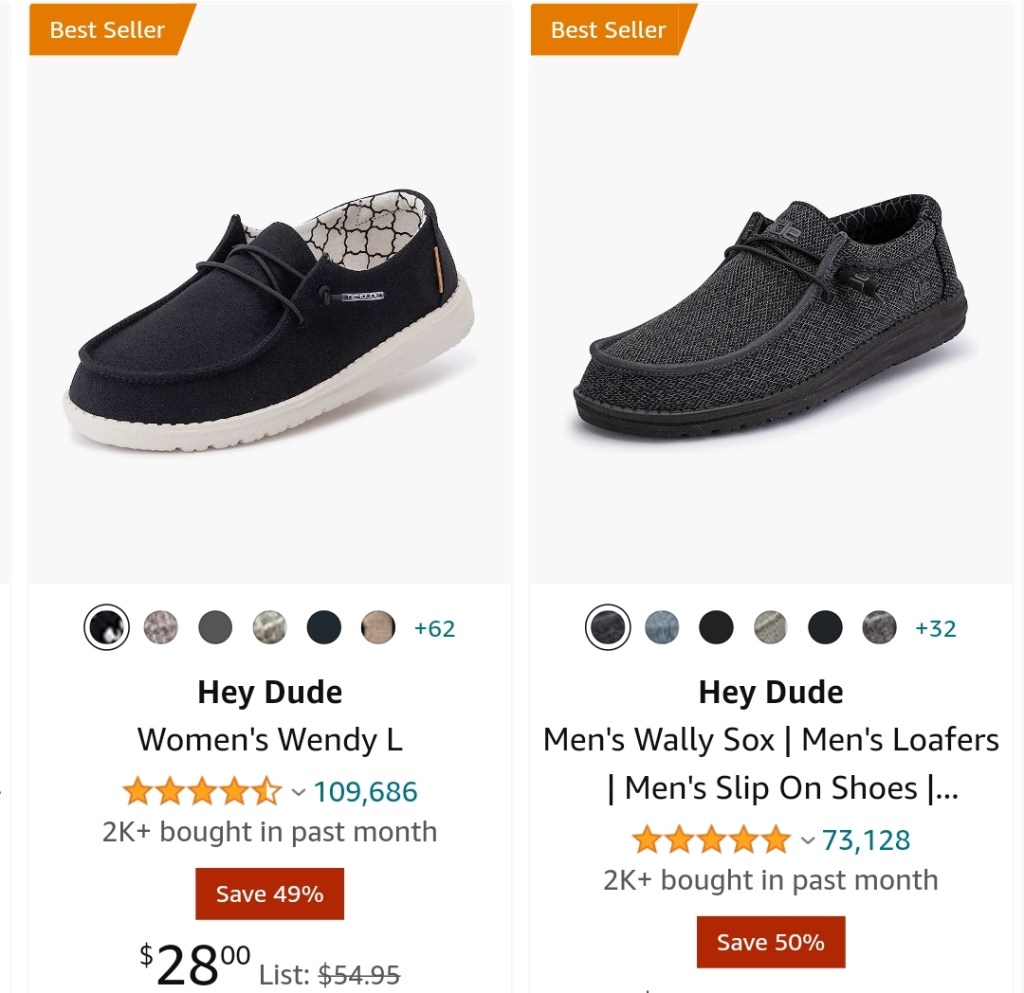Viewport: 1024px width, 993px height.
Task: Choose the dark navy swatch for Wendy shoe
Action: [324, 627]
